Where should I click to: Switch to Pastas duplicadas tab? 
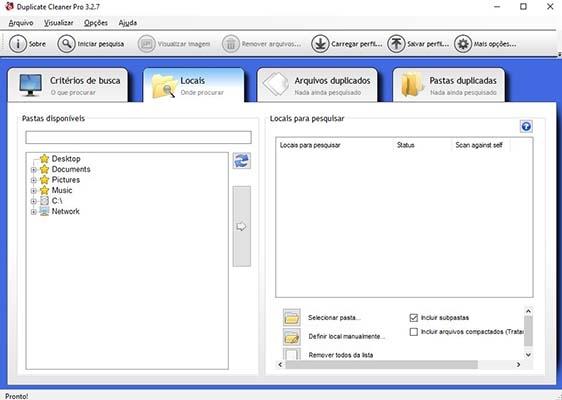tap(448, 85)
